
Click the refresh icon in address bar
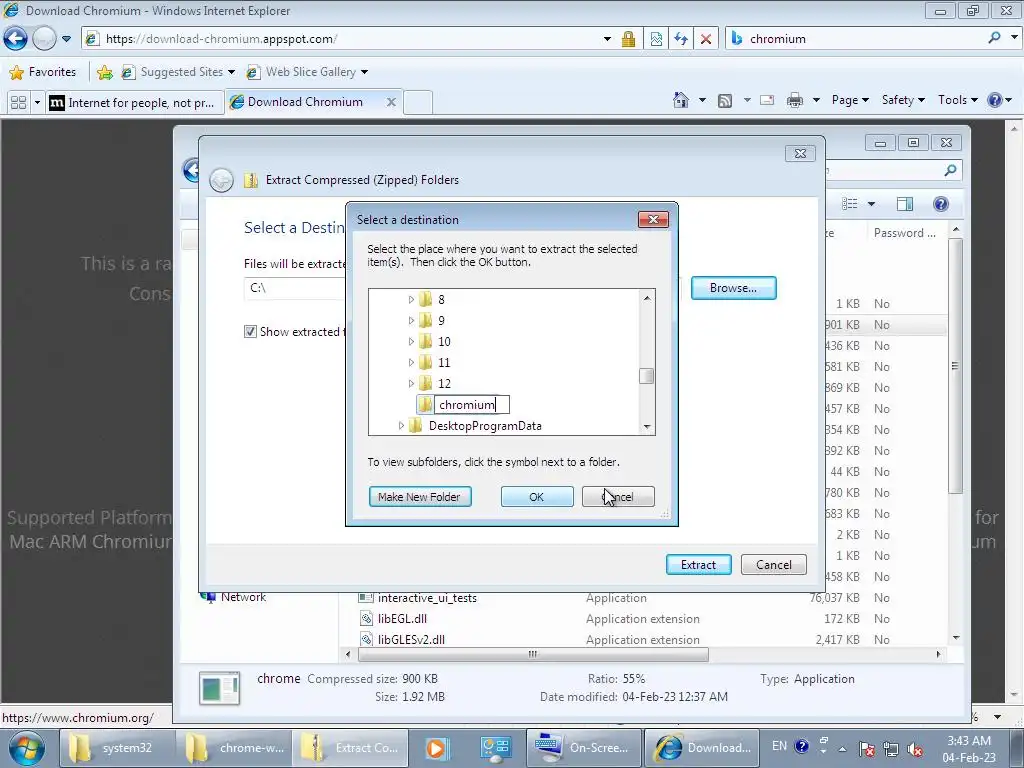[x=681, y=39]
